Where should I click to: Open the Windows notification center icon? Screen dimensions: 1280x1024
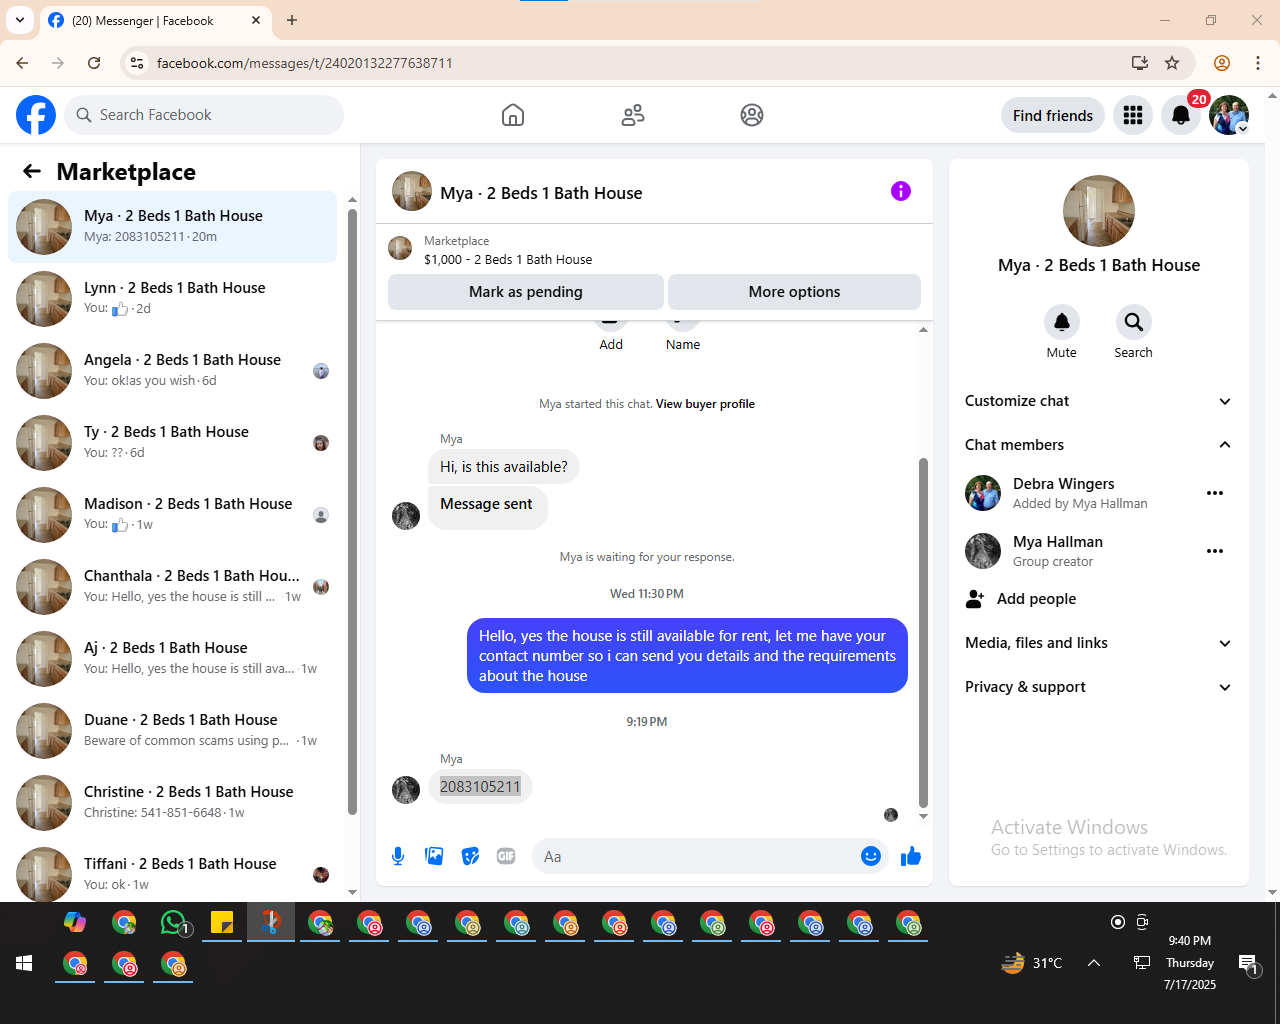click(1248, 963)
